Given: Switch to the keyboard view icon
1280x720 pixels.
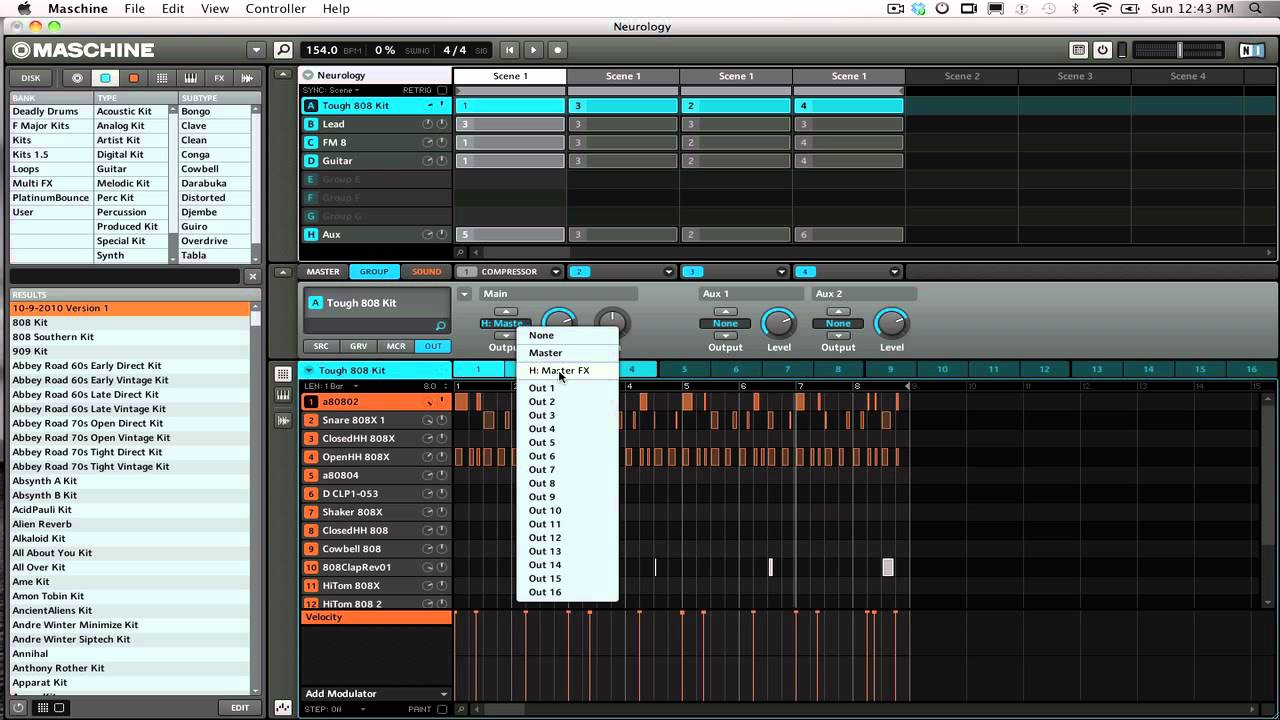Looking at the screenshot, I should [x=283, y=396].
